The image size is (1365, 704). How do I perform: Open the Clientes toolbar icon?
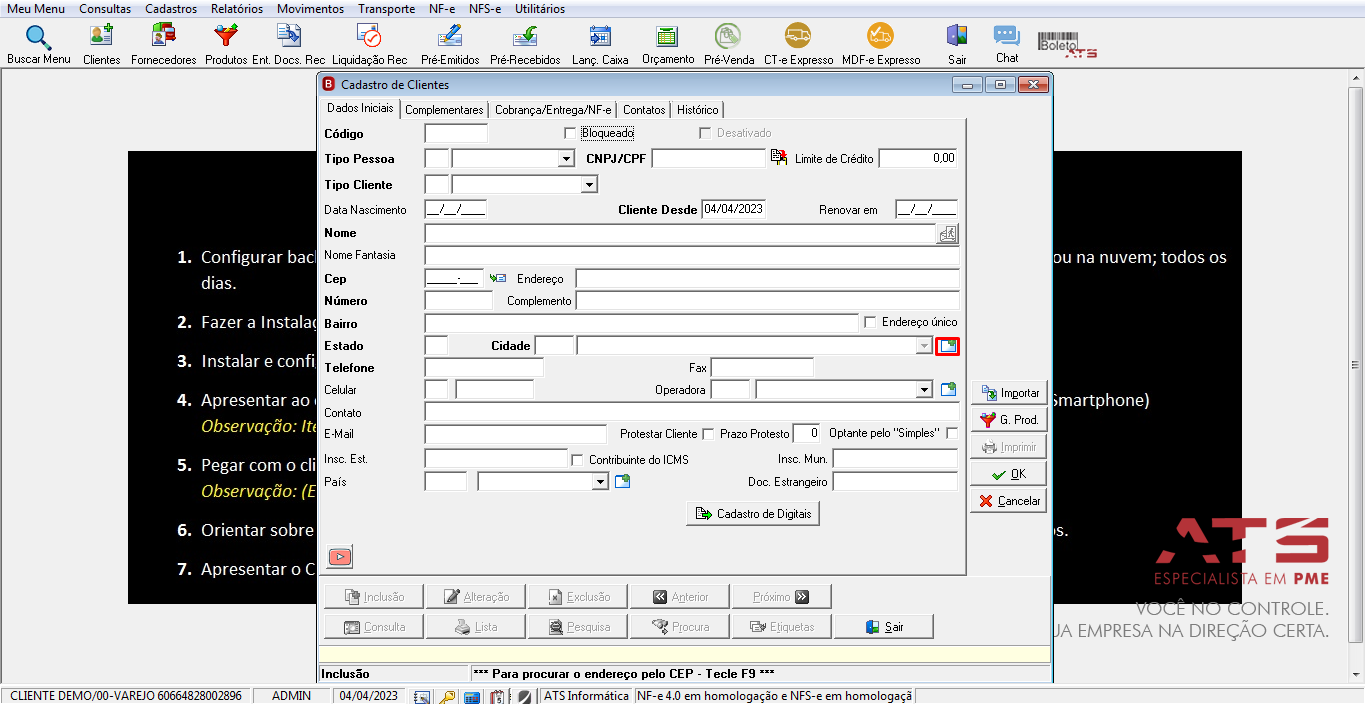[x=101, y=36]
